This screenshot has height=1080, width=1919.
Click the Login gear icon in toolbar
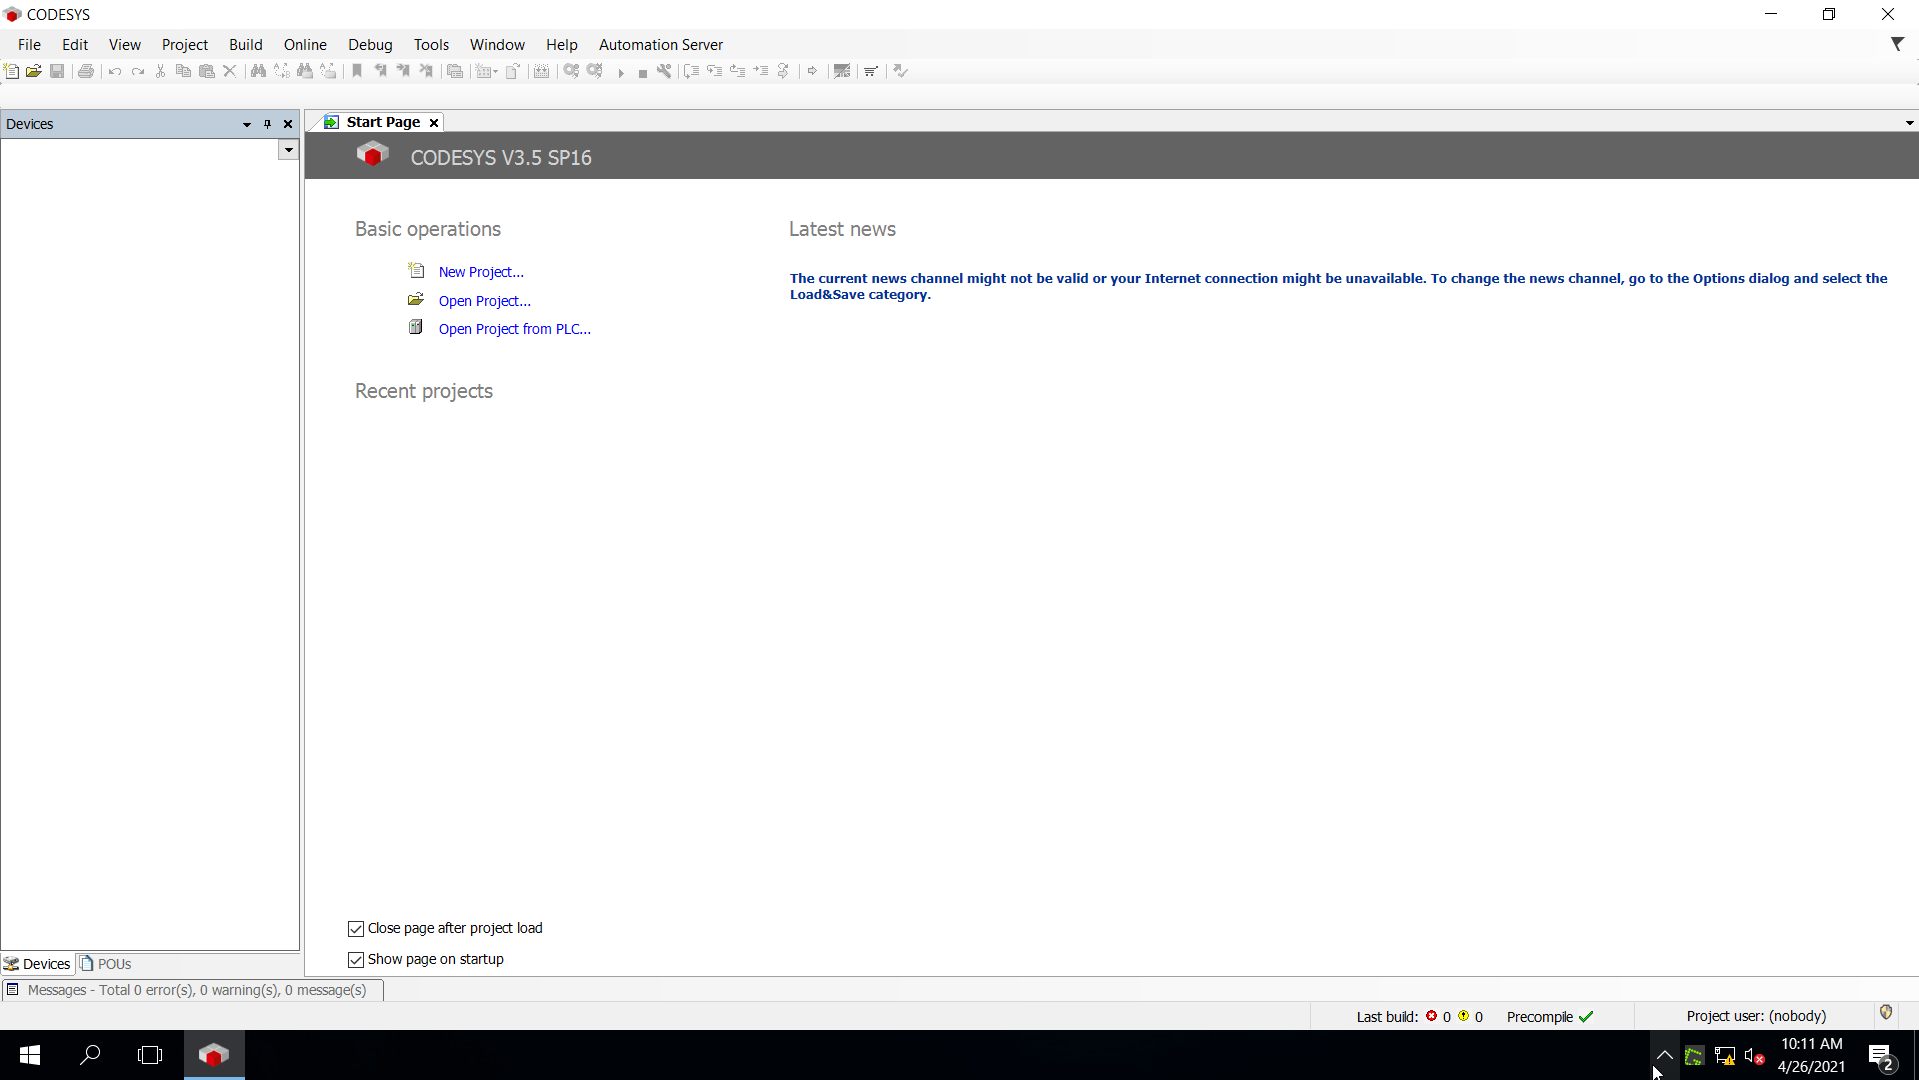(x=571, y=71)
